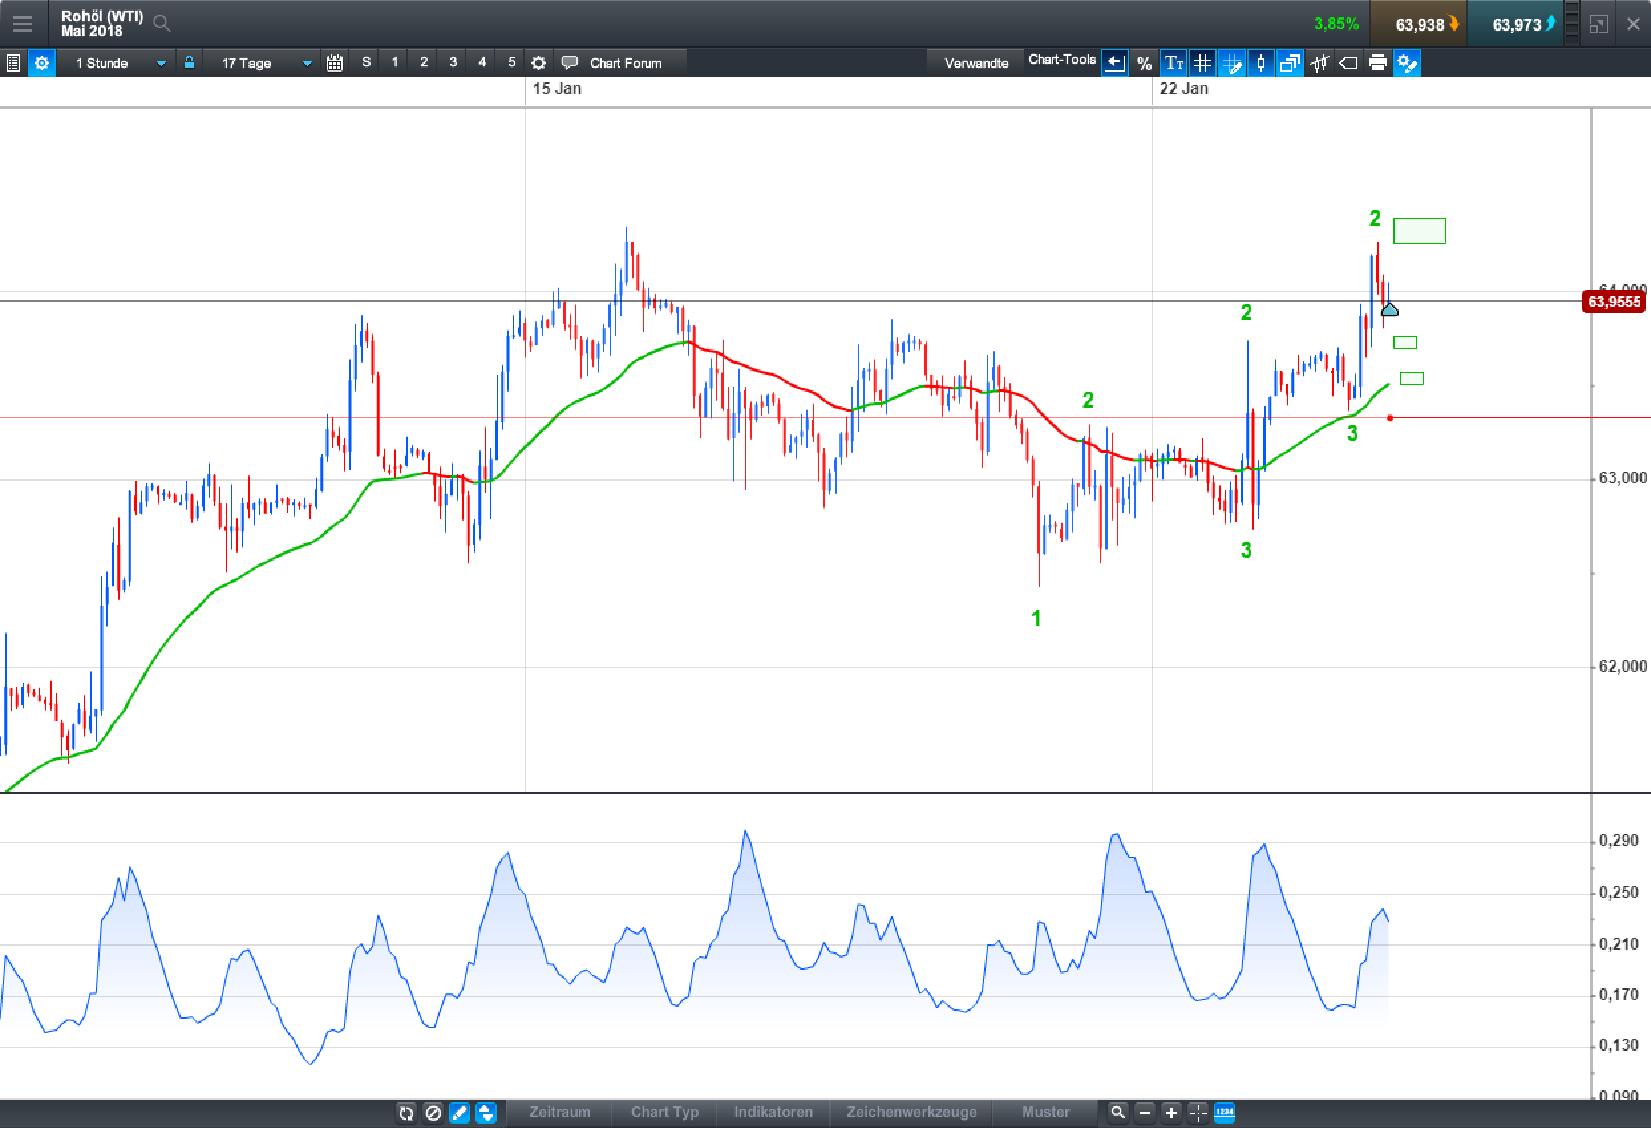Screen dimensions: 1651x1128
Task: Click the green 1 wave label
Action: tap(1036, 618)
